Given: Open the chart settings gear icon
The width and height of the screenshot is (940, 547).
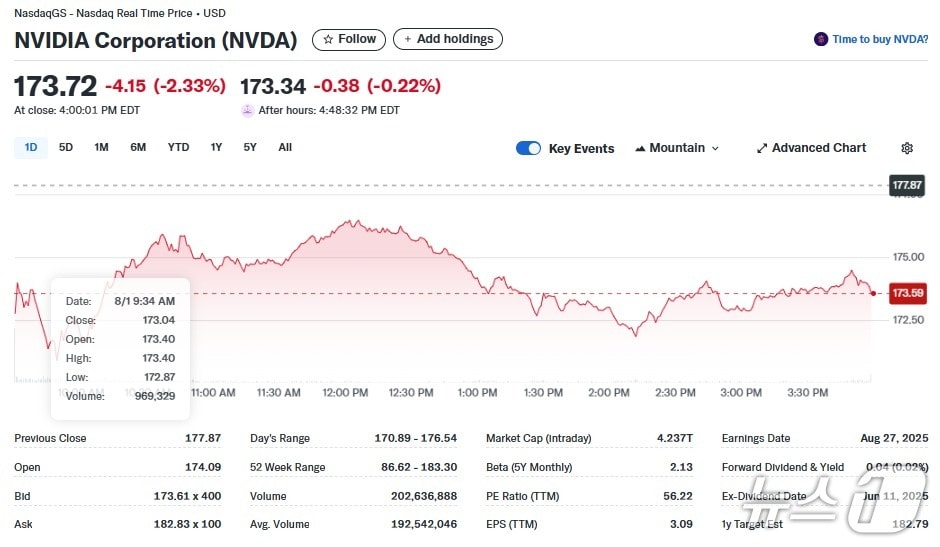Looking at the screenshot, I should coord(907,148).
